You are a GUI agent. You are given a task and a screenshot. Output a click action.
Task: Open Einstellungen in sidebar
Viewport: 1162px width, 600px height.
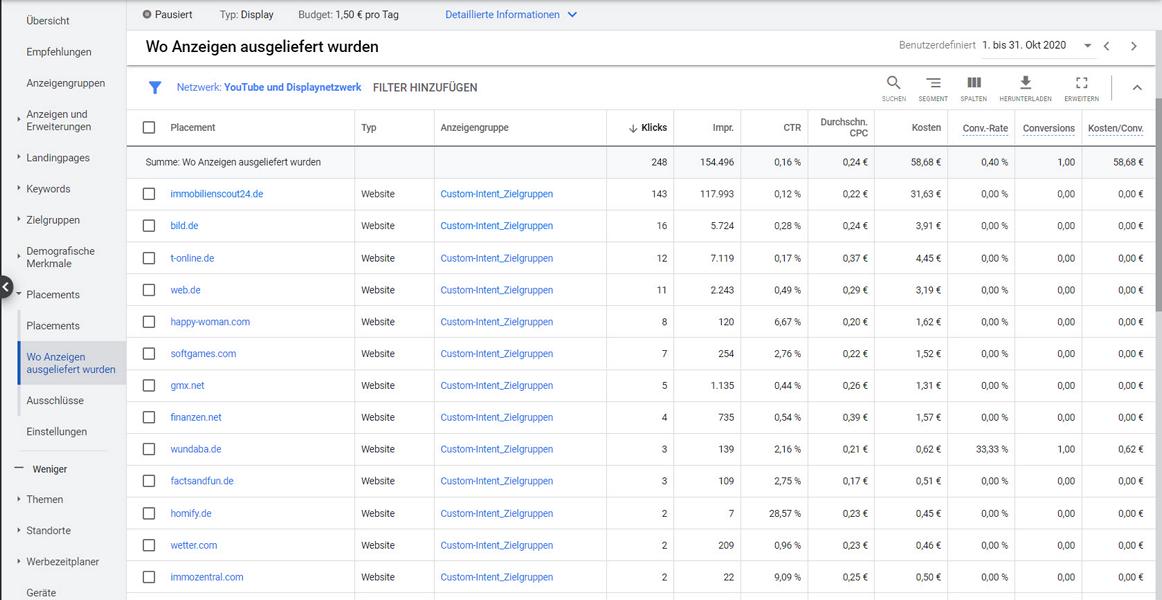tap(56, 432)
